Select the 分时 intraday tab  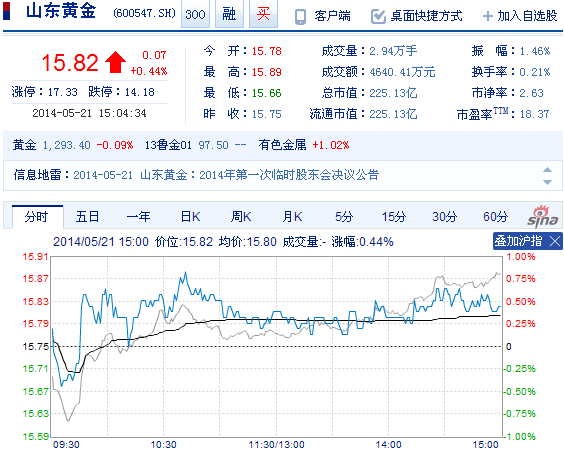[x=37, y=217]
